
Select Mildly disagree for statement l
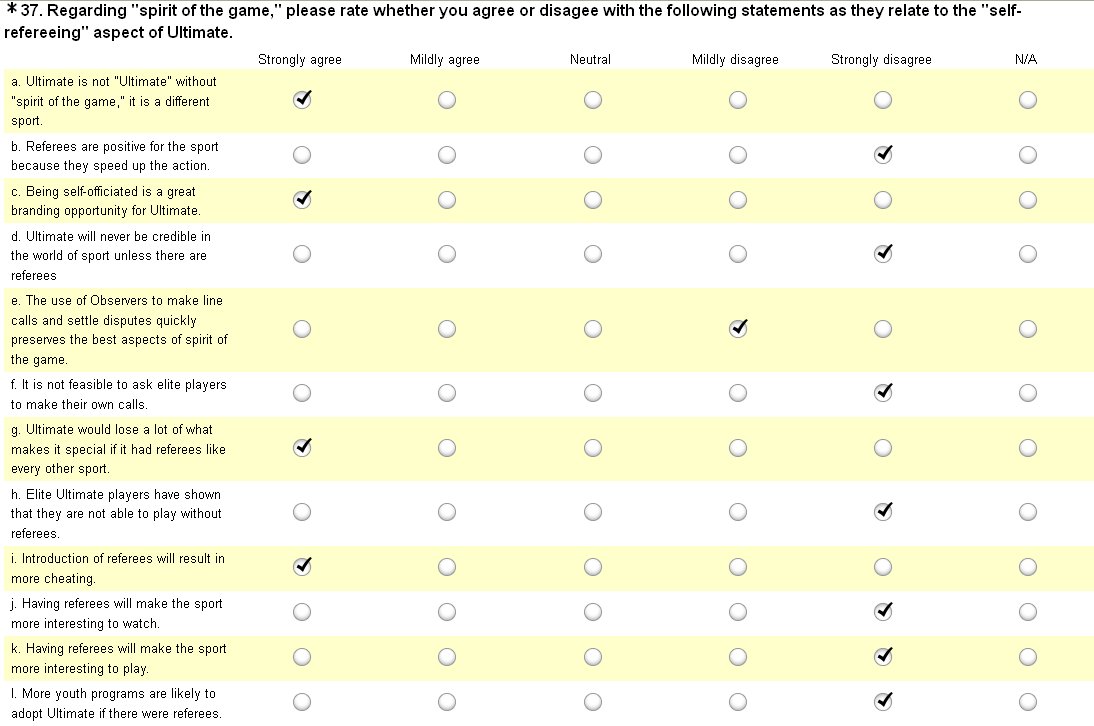pyautogui.click(x=737, y=702)
